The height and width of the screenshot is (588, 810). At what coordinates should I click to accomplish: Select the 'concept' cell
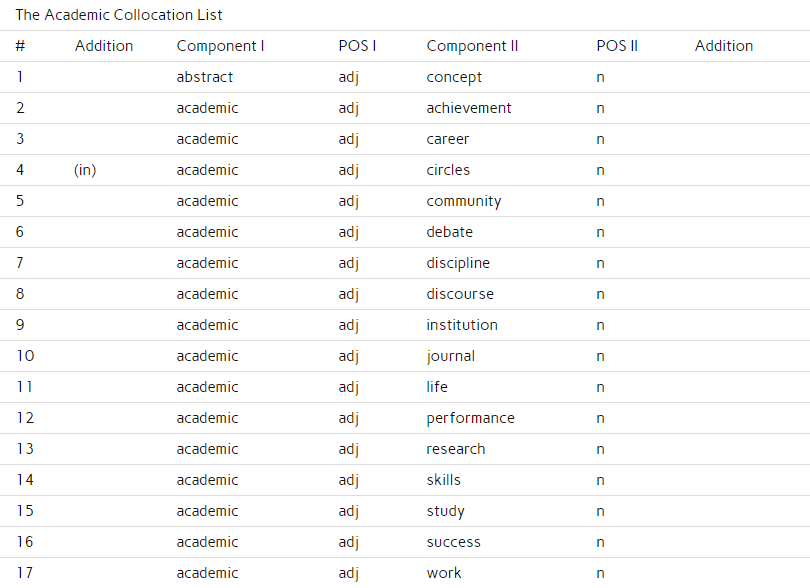tap(454, 78)
